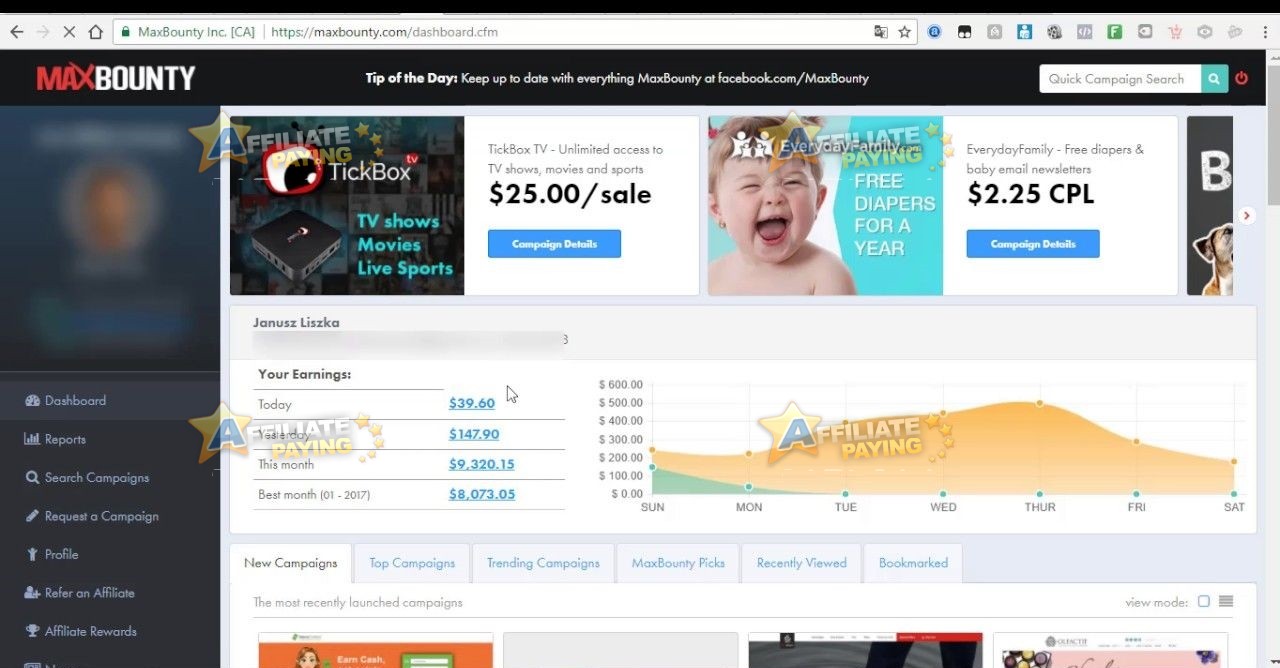
Task: Open the blue 'a' circle extension
Action: [x=935, y=32]
